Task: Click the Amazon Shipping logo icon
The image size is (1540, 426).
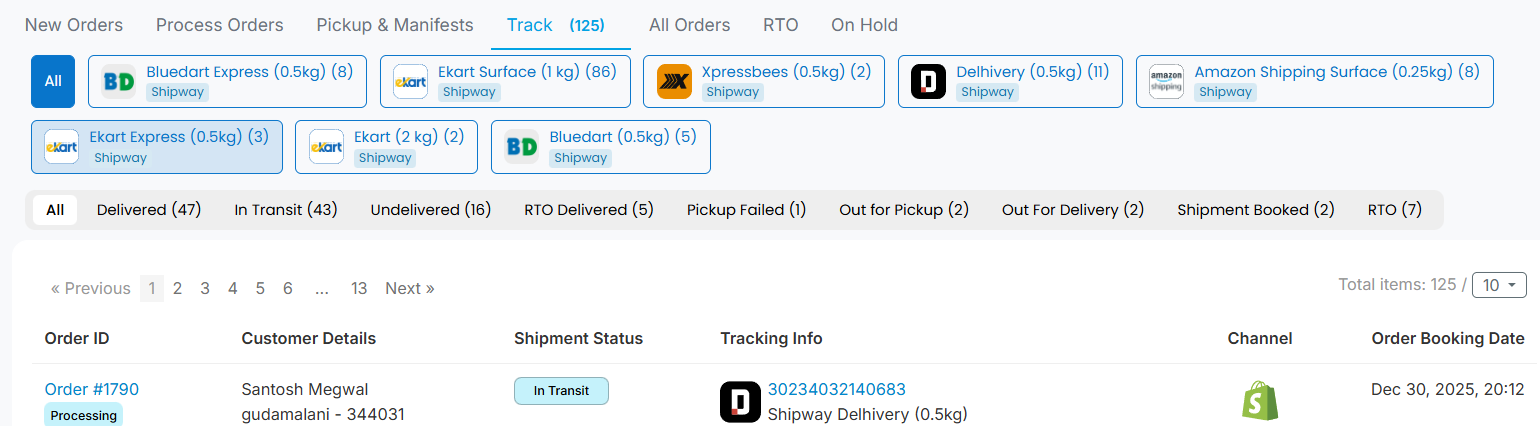Action: pyautogui.click(x=1166, y=81)
